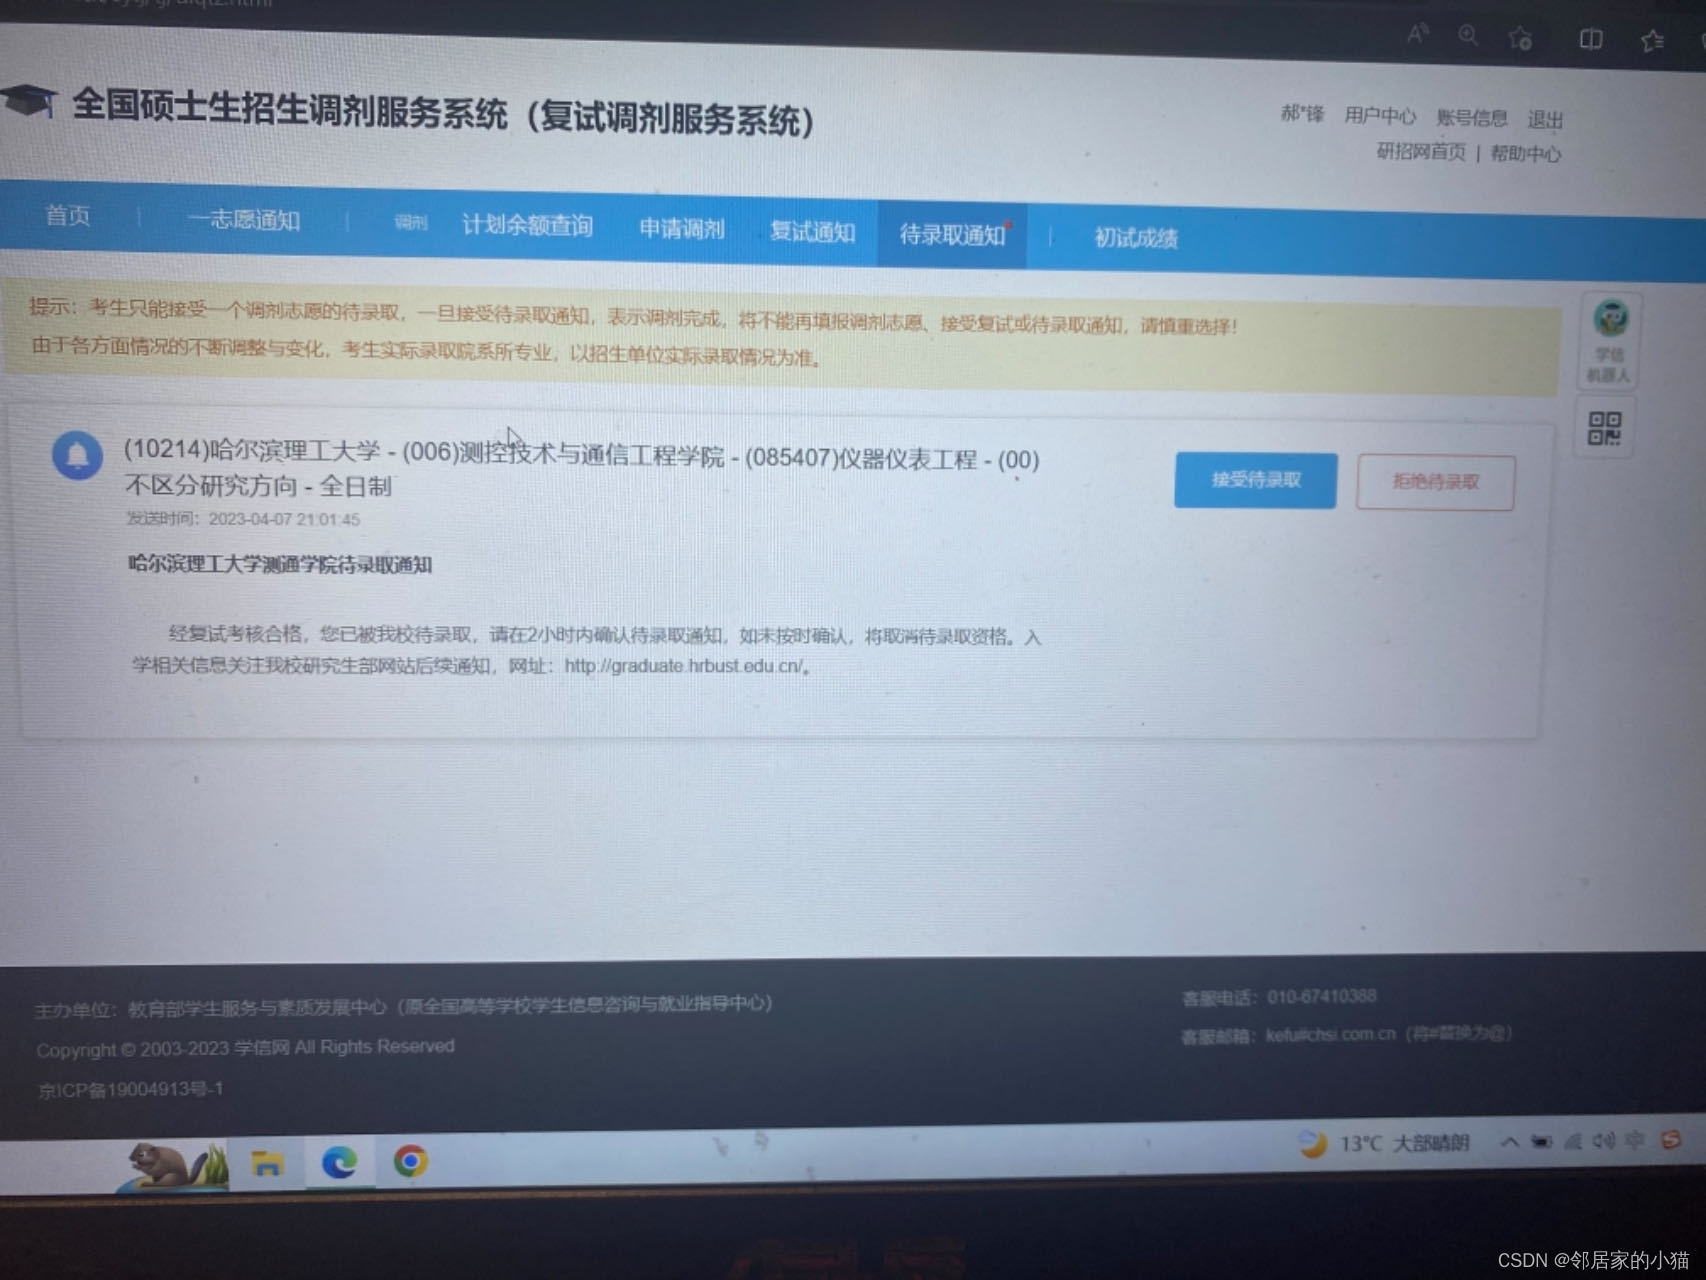Click the 京ICP备19004913号-1 footer text

tap(131, 1089)
